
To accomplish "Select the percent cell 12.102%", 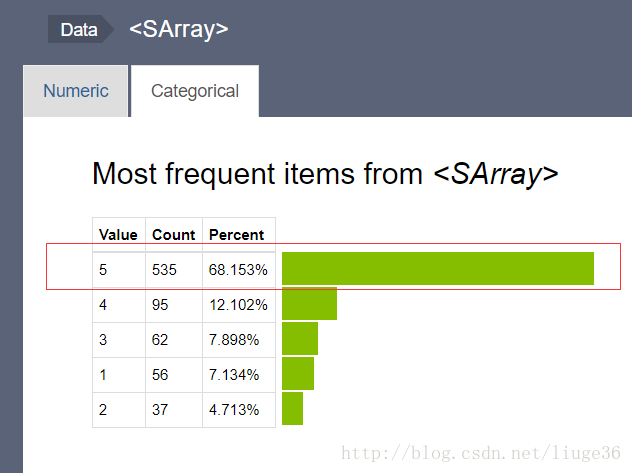I will coord(239,305).
